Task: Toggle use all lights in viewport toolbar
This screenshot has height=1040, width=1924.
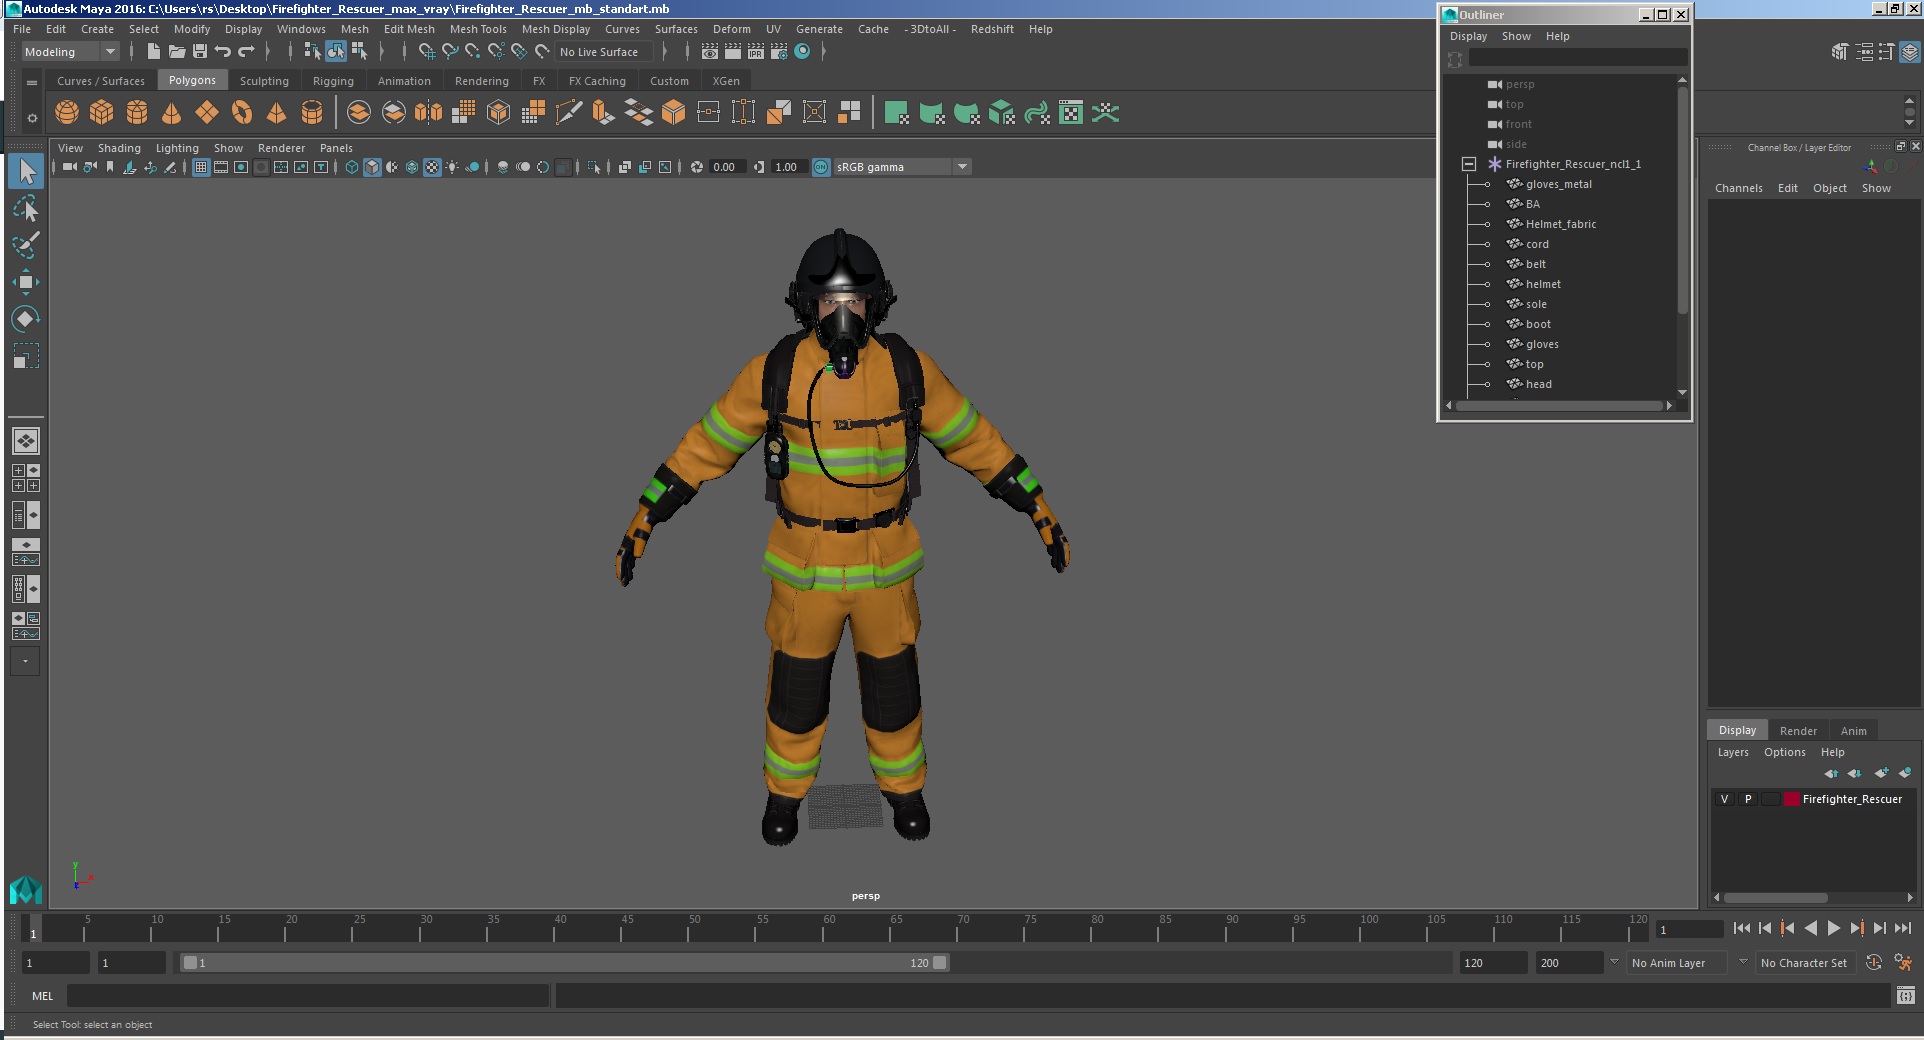Action: coord(452,167)
